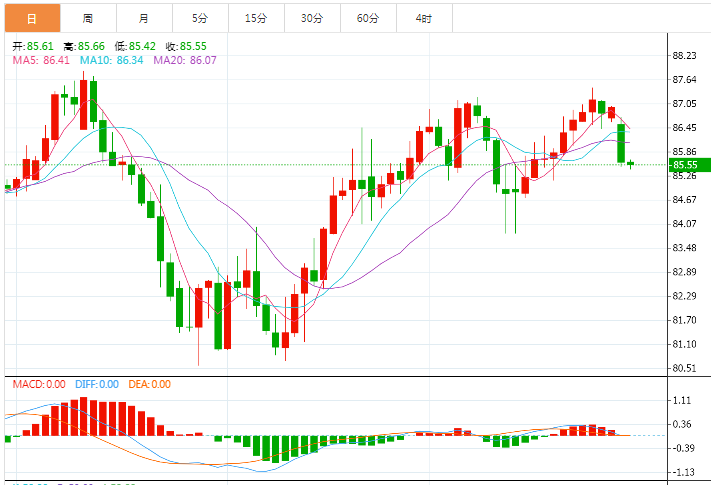
Task: Click the 81.70 price axis label
Action: click(x=685, y=320)
